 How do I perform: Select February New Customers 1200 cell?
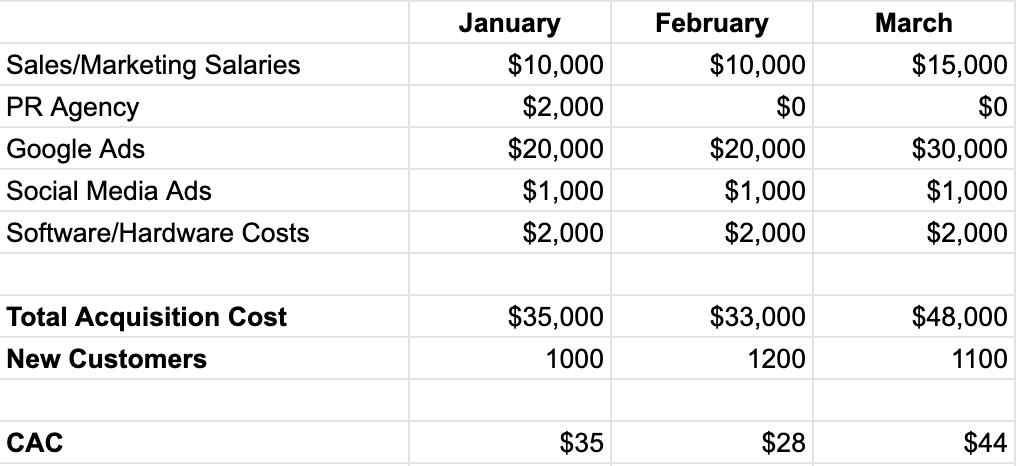pyautogui.click(x=774, y=359)
